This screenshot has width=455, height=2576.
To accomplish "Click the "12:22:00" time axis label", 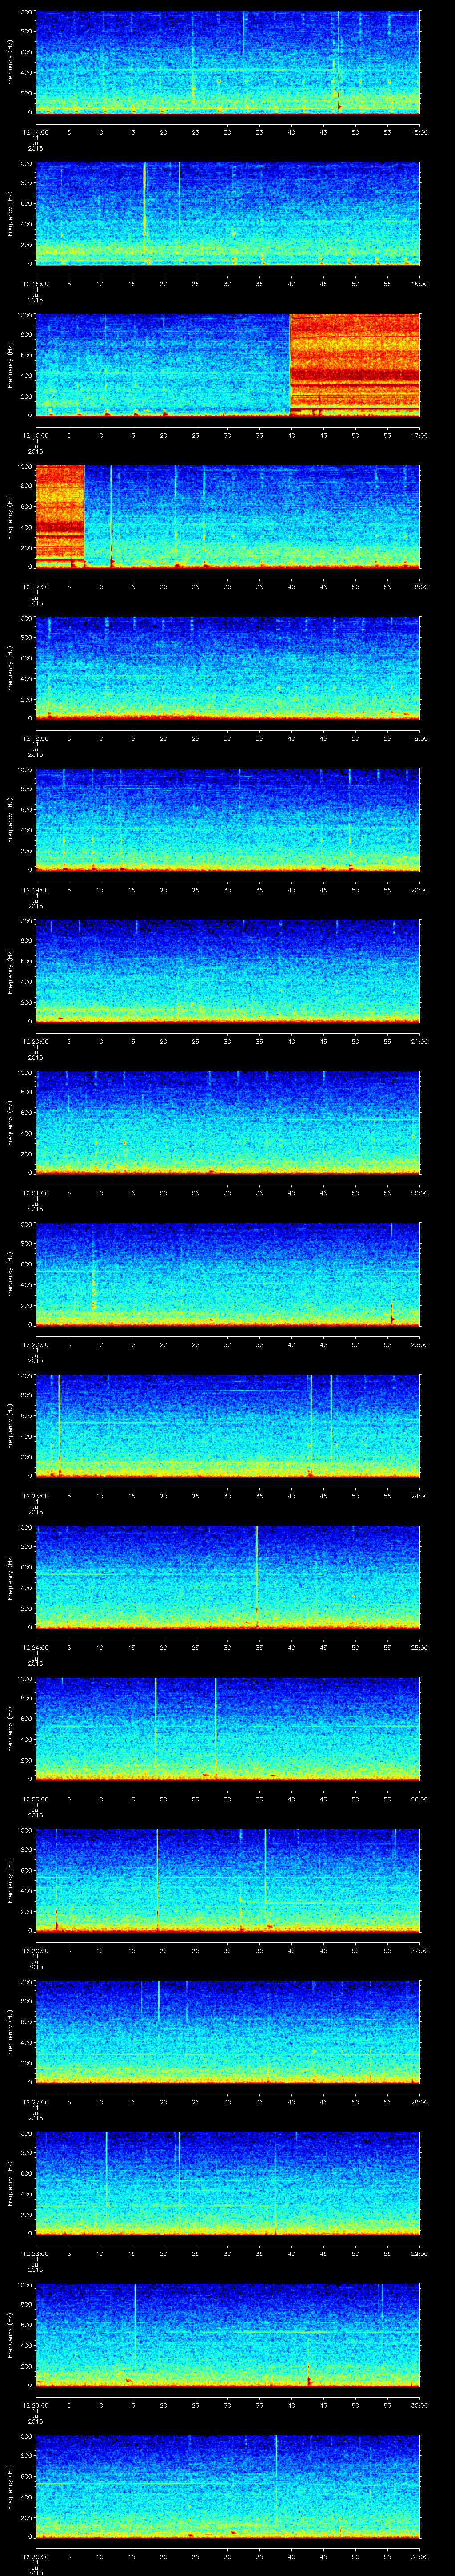I will pyautogui.click(x=35, y=1345).
